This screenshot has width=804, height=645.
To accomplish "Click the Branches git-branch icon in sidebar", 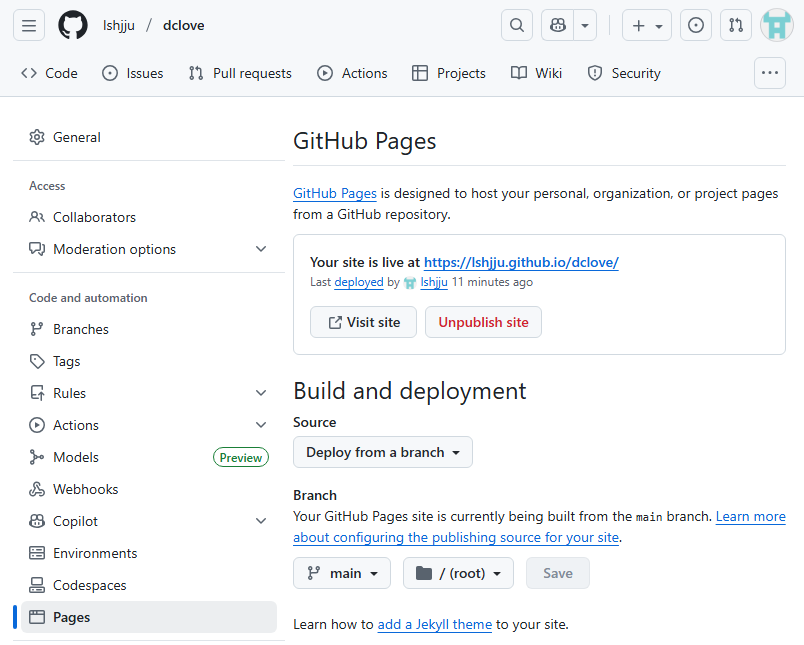I will 37,329.
